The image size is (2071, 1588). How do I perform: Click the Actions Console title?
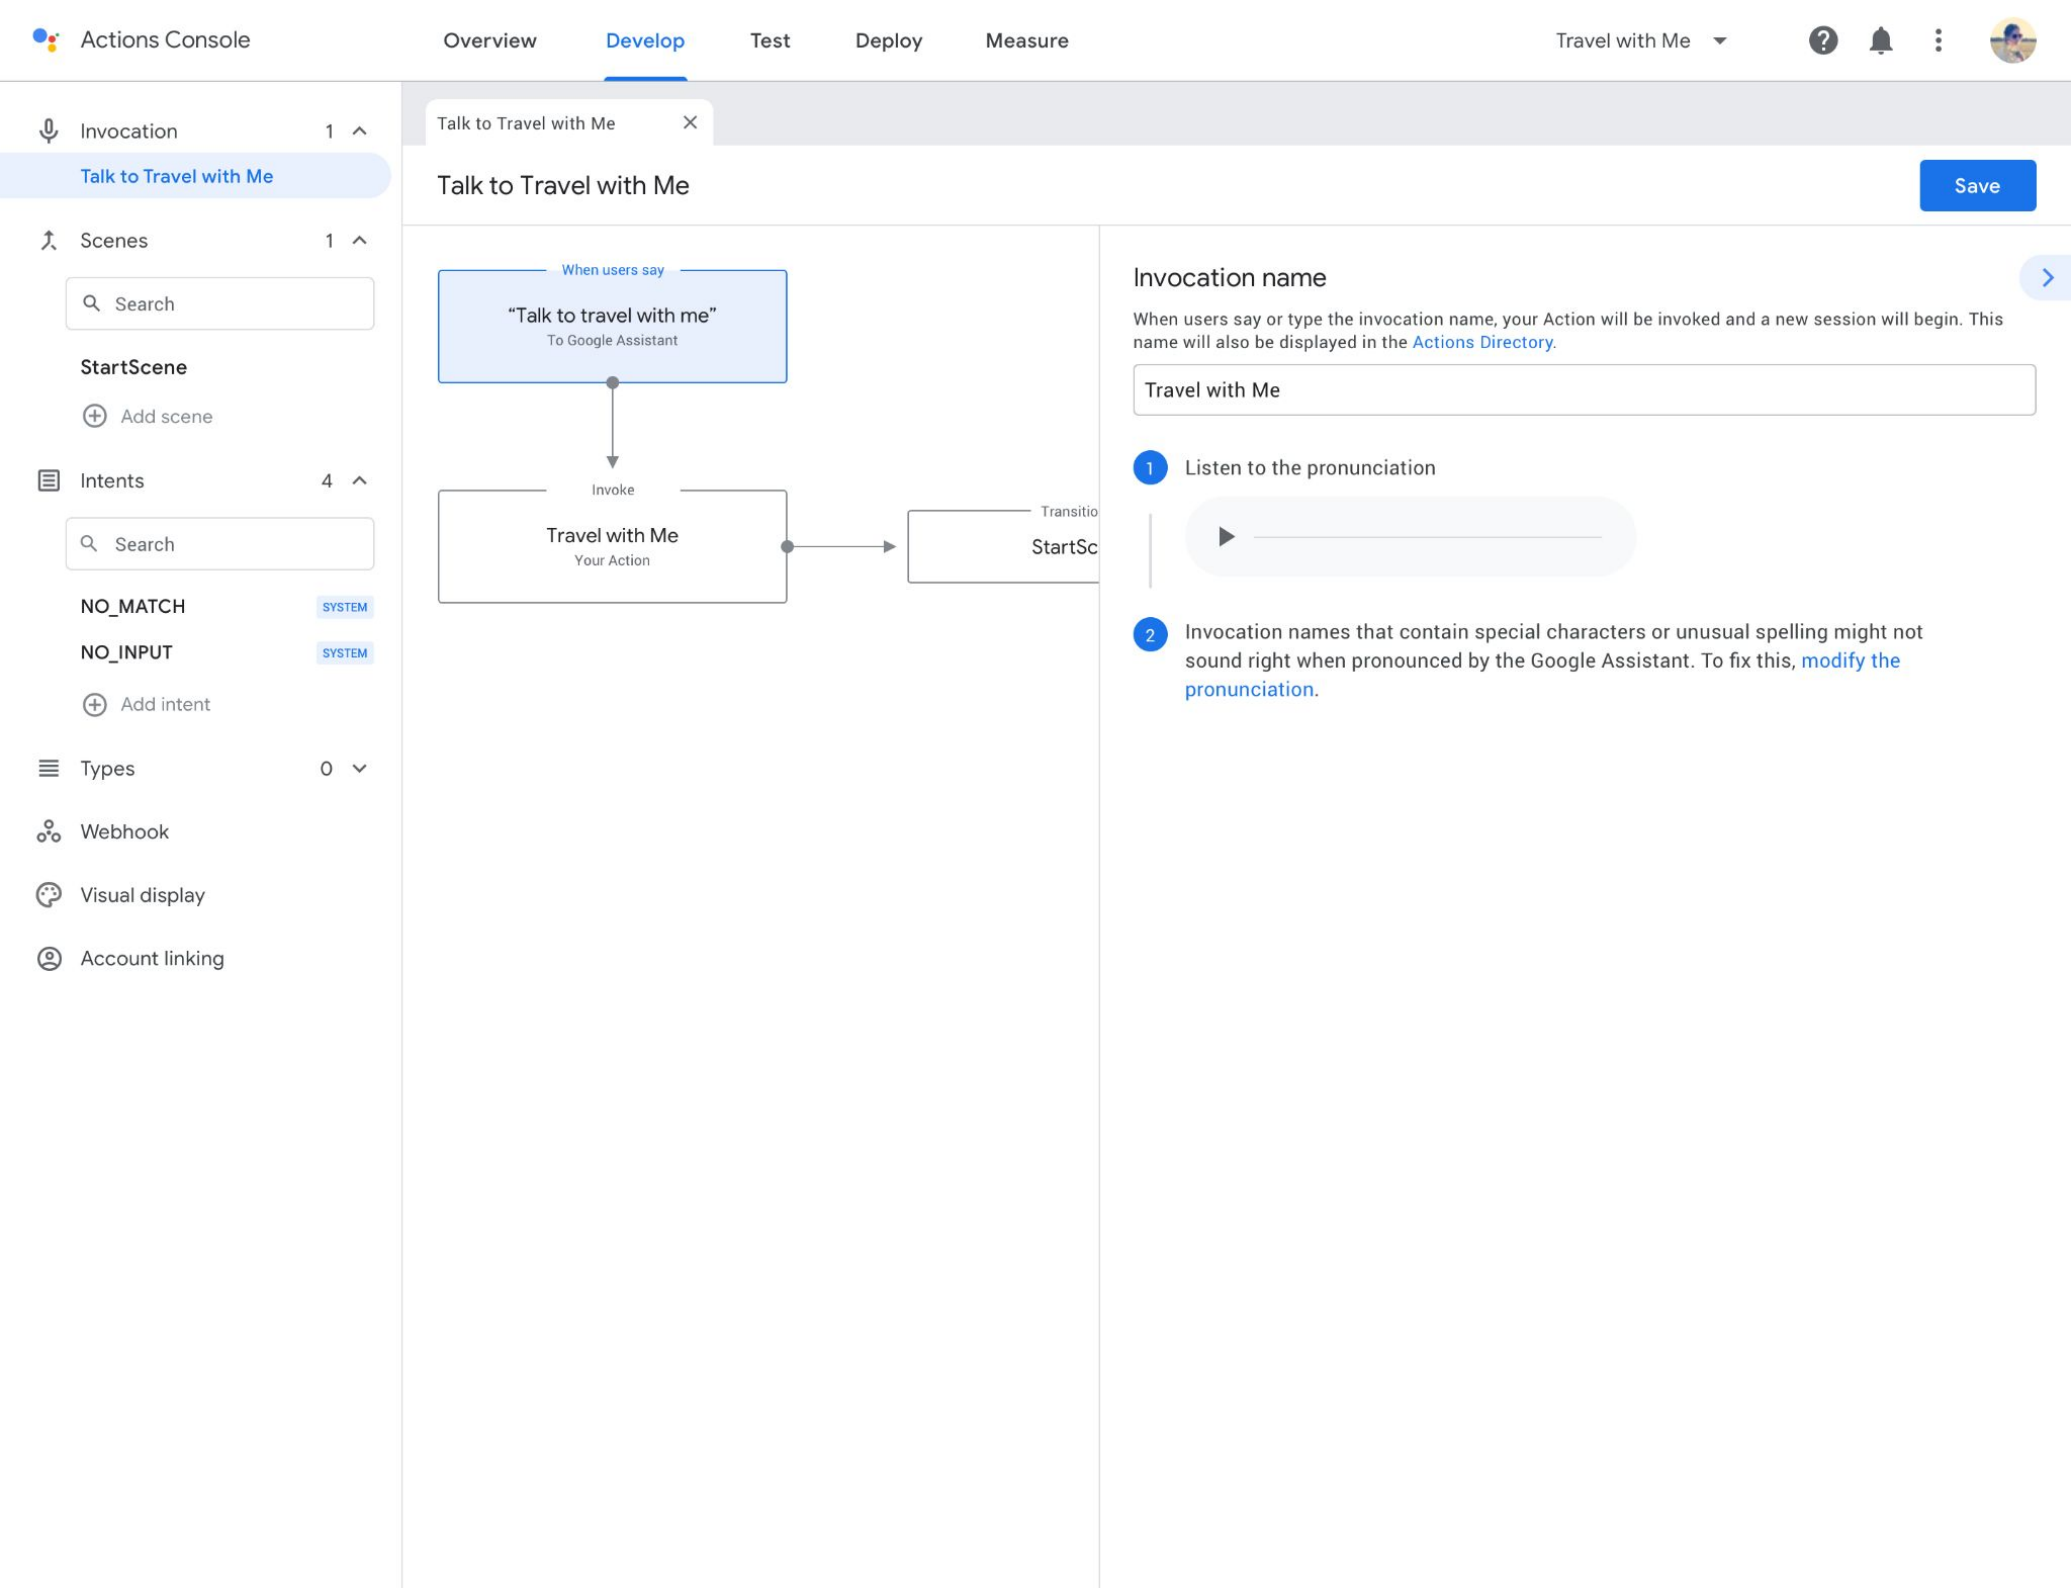click(x=165, y=40)
